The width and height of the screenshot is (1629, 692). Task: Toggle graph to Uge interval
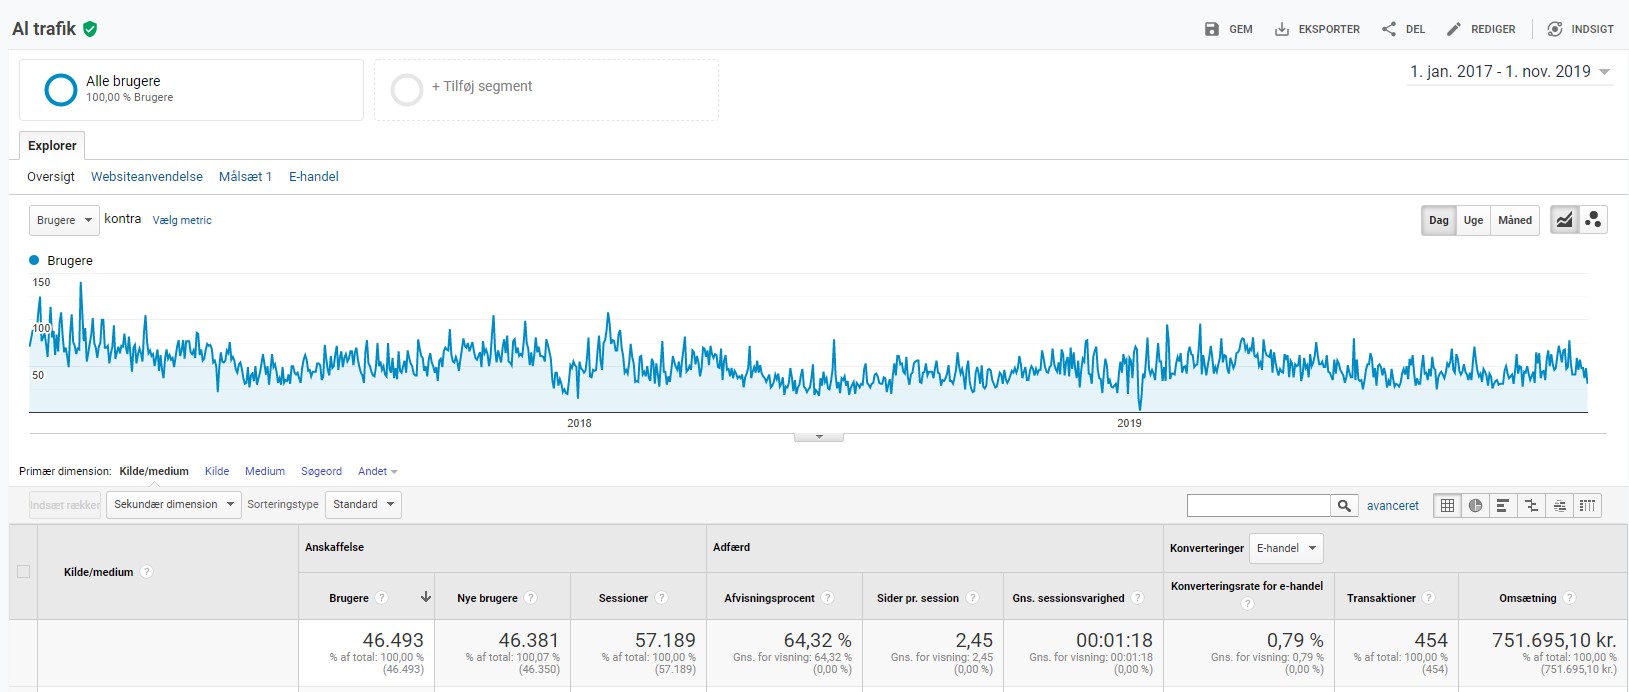[1473, 220]
